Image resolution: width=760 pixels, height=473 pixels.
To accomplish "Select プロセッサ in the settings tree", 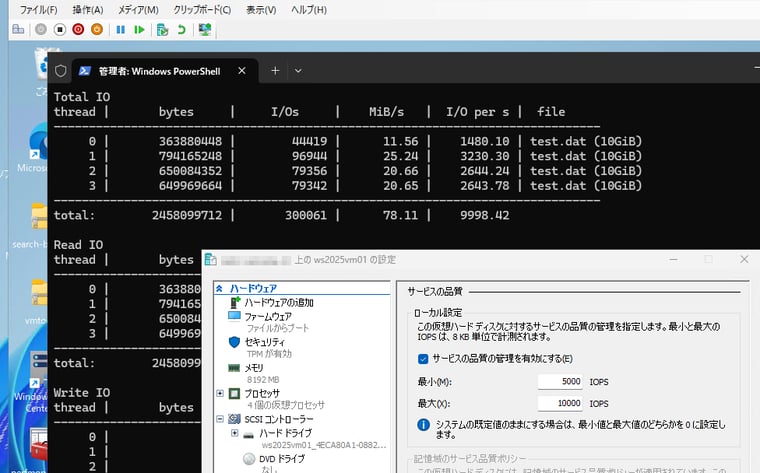I will pyautogui.click(x=262, y=394).
